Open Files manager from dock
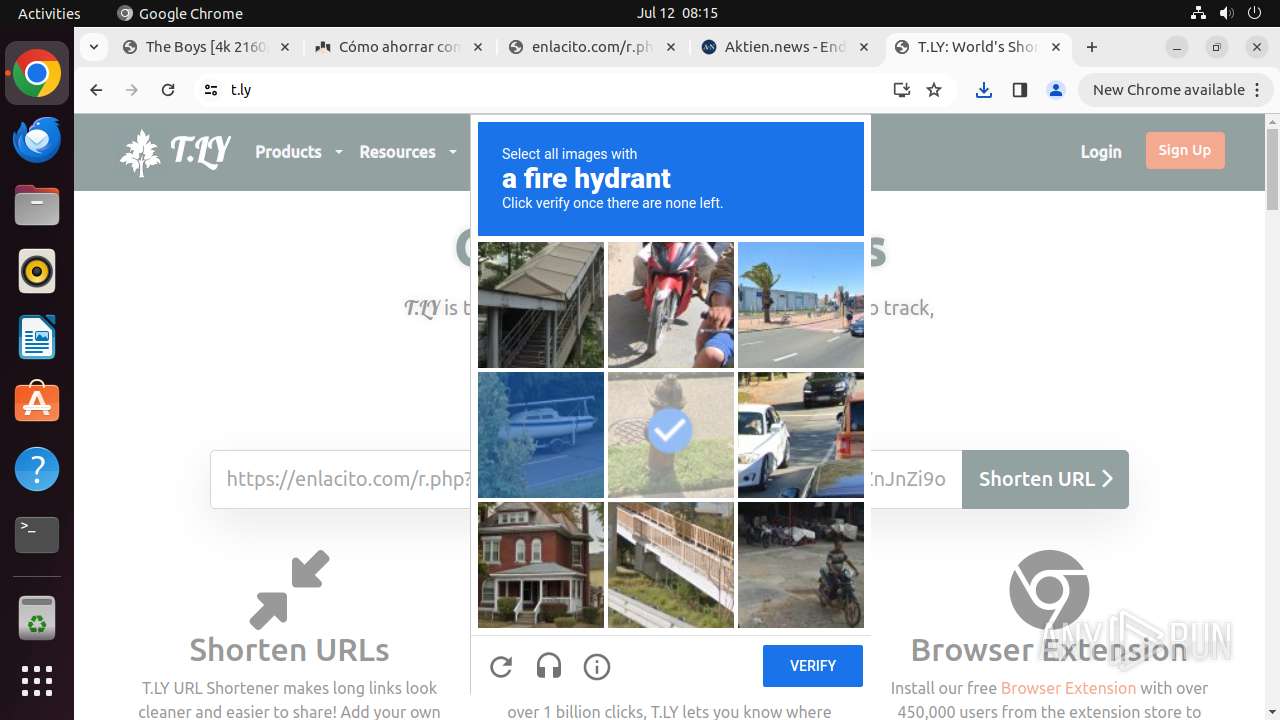This screenshot has width=1280, height=720. coord(37,206)
